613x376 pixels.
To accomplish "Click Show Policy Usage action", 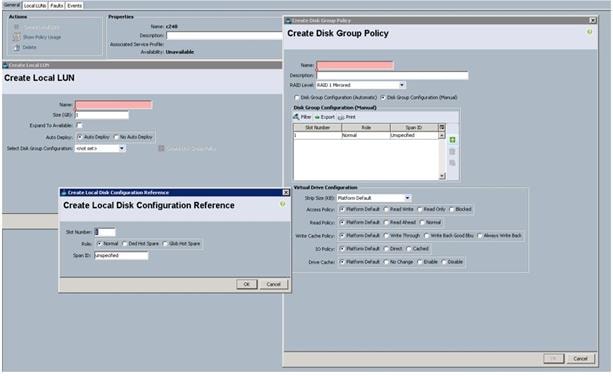I will (x=42, y=37).
